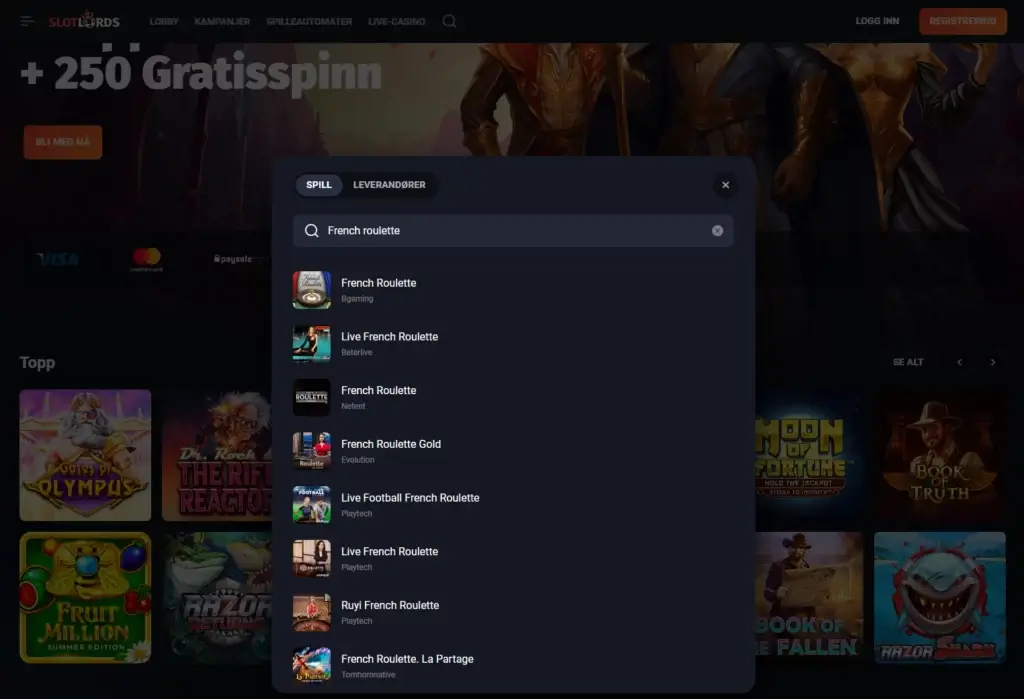Open LIVE-CASINO in the top navigation

[x=396, y=22]
